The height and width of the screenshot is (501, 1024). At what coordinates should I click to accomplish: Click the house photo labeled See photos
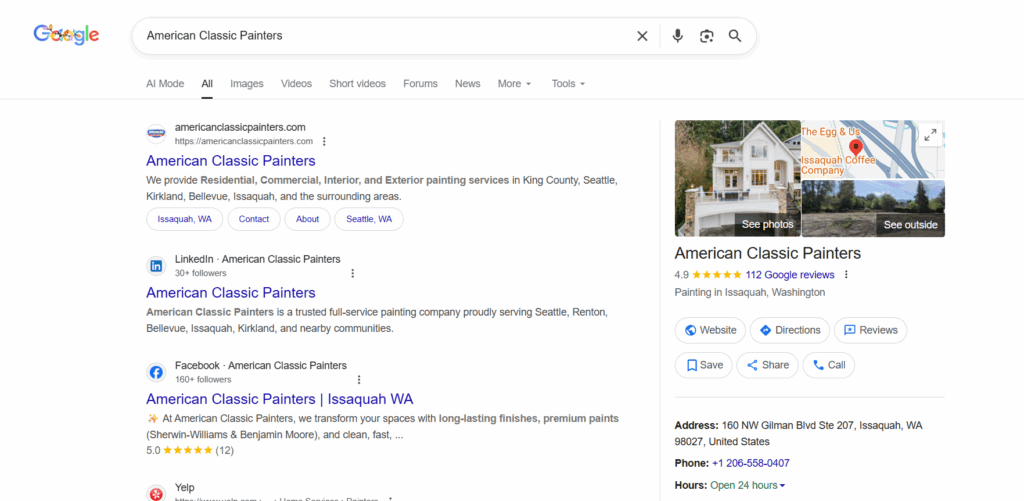737,178
